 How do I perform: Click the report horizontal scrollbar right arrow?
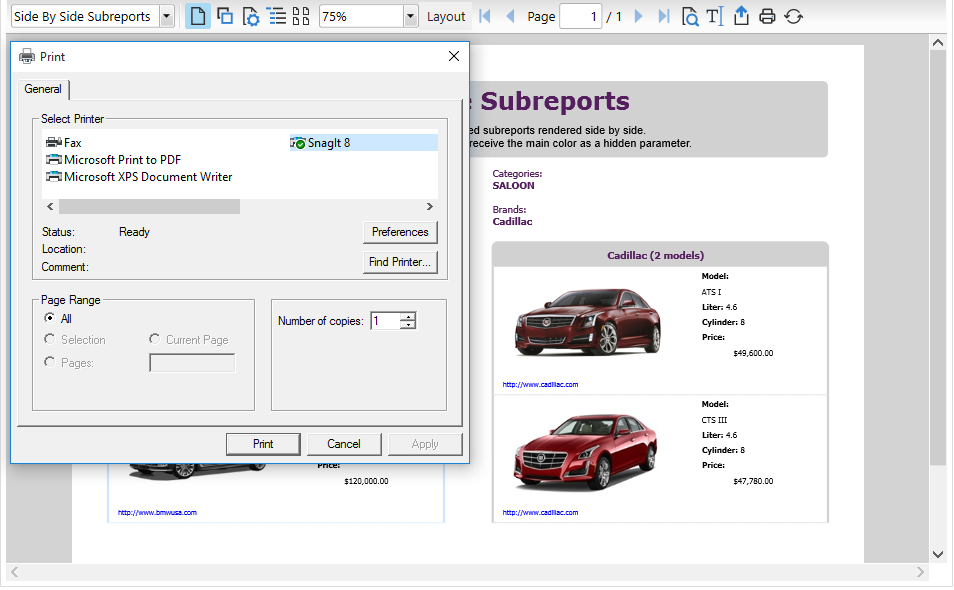tap(920, 572)
